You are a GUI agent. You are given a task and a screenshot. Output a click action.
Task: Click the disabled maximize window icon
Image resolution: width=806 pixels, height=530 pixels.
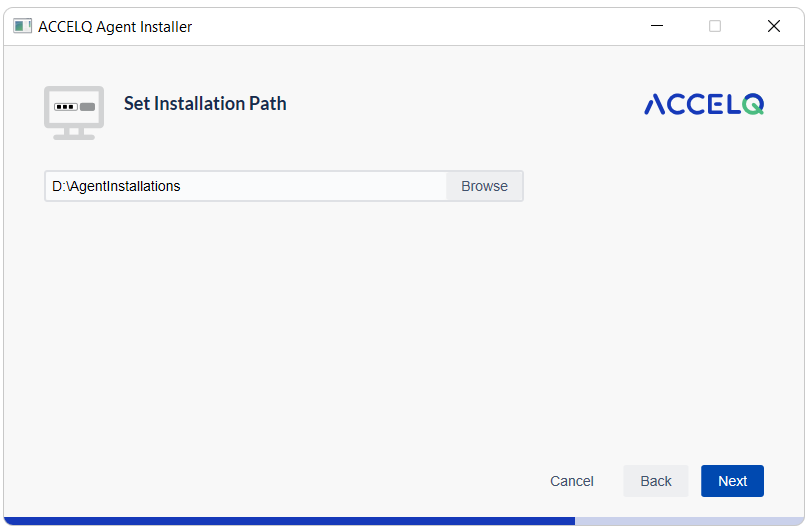(x=715, y=26)
